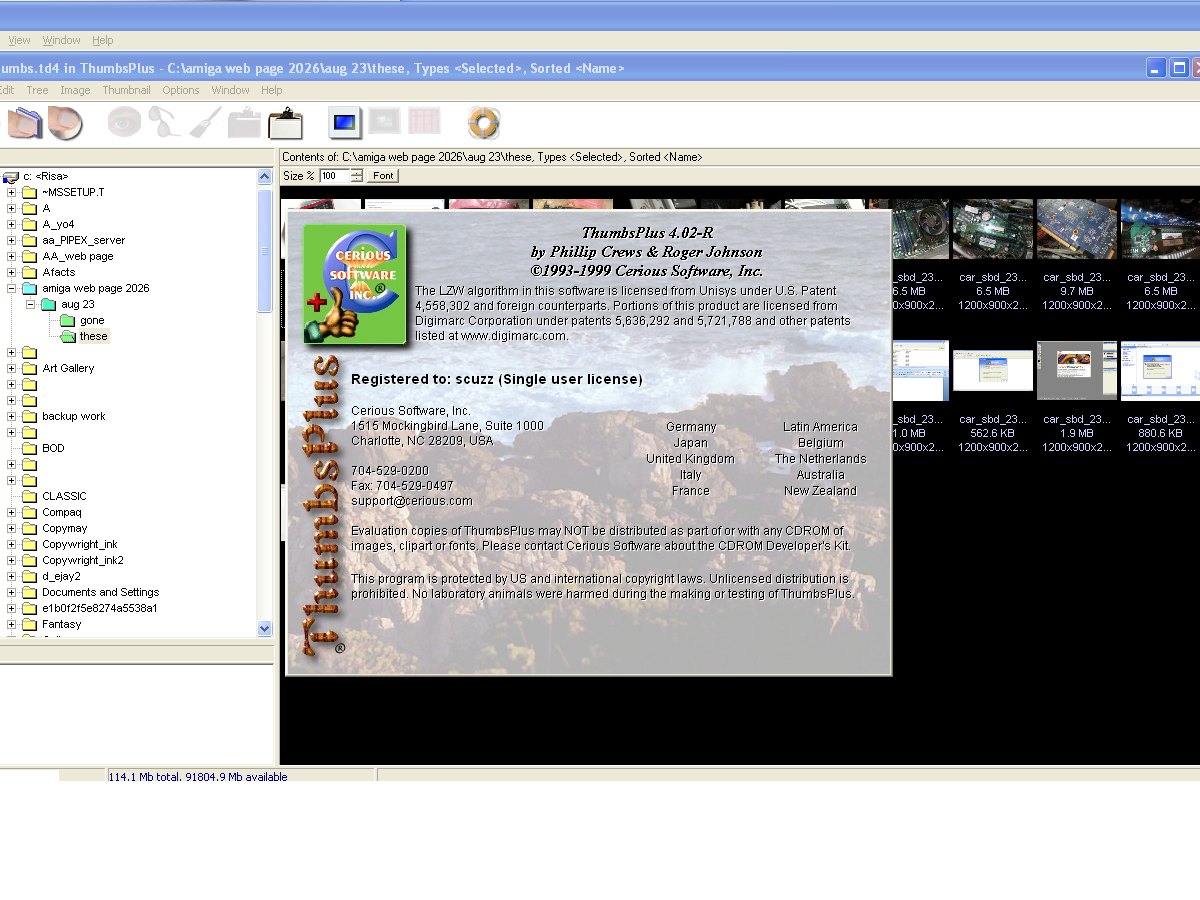The image size is (1200, 900).
Task: Collapse the 'amiga web page 2026' node
Action: pyautogui.click(x=12, y=288)
